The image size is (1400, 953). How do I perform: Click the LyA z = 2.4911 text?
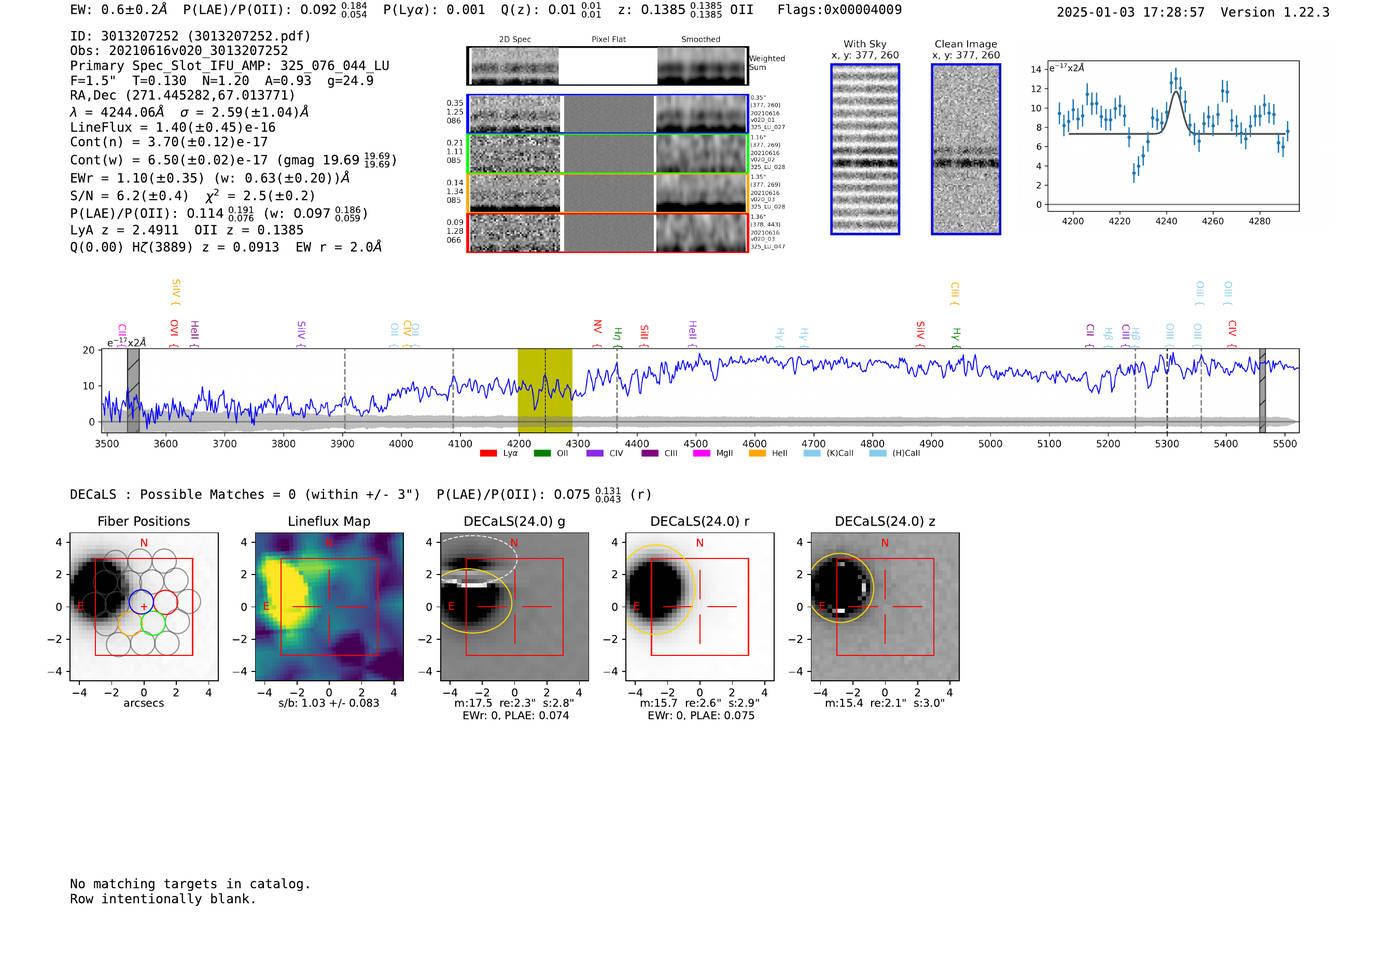tap(124, 230)
